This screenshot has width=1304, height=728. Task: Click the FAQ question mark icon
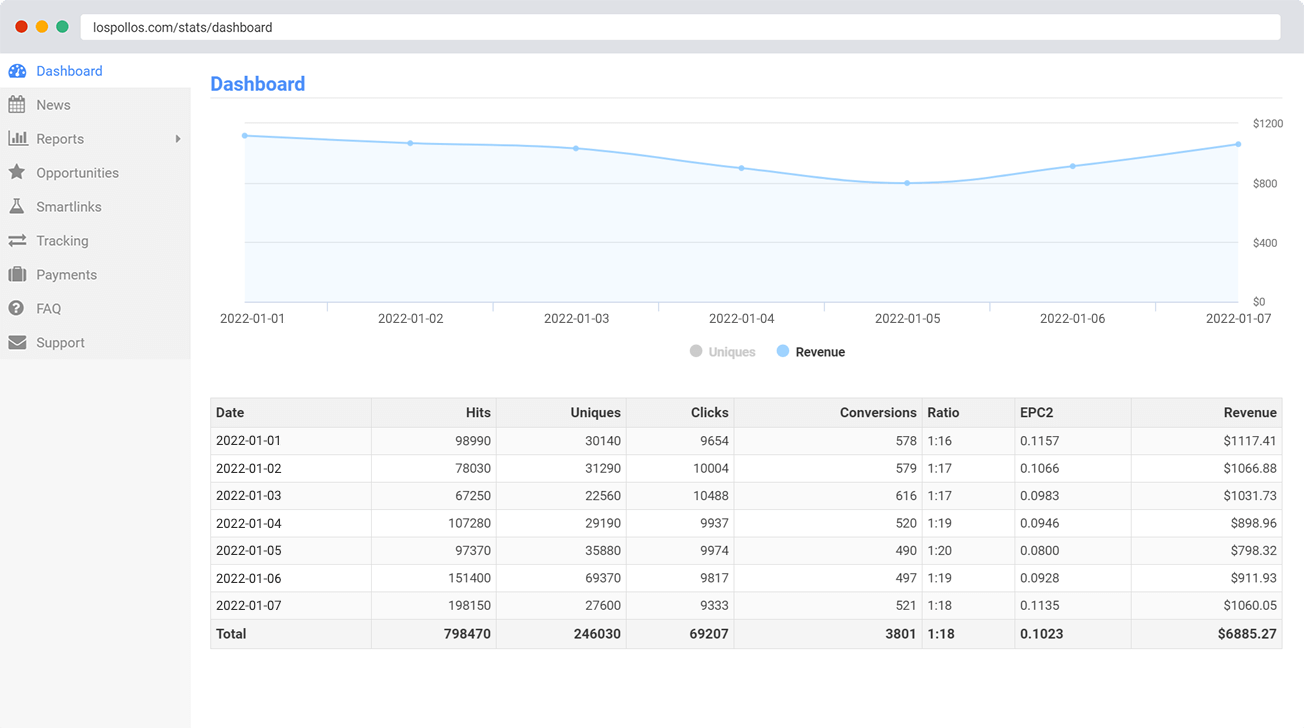click(18, 308)
